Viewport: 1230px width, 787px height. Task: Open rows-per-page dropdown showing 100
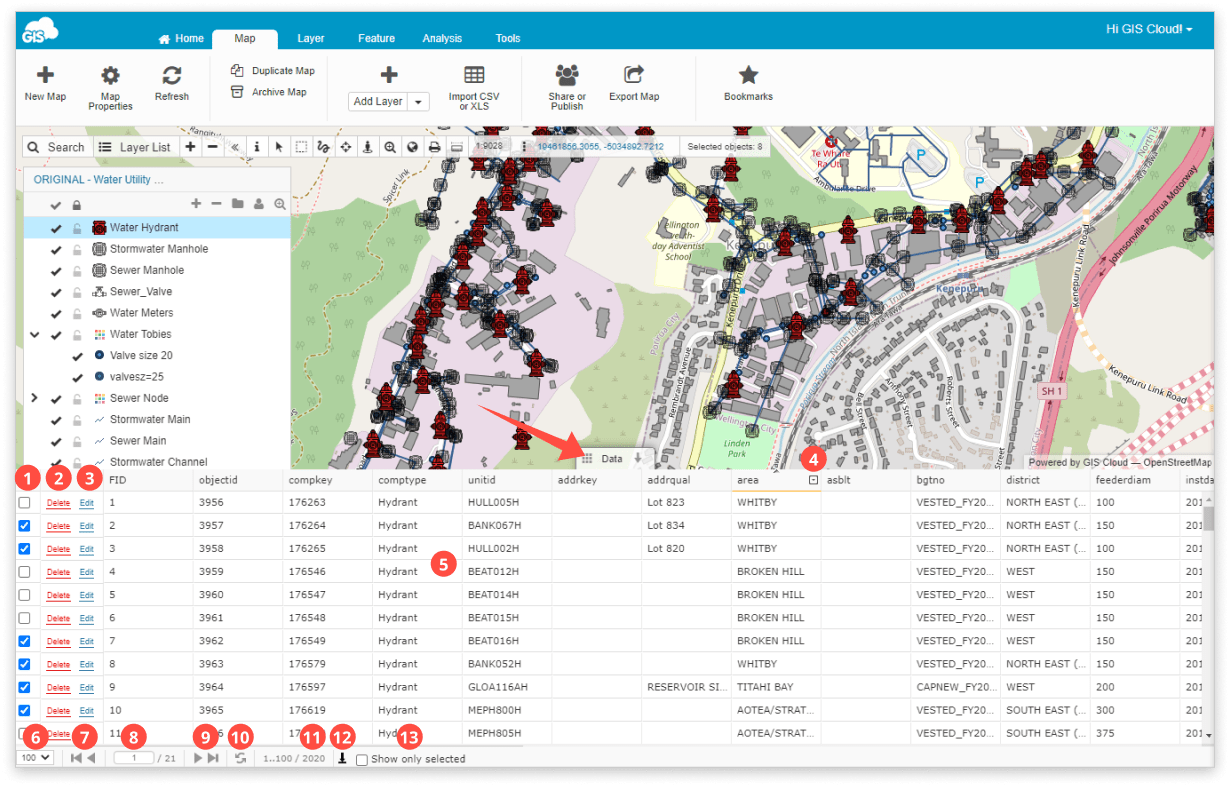coord(35,758)
